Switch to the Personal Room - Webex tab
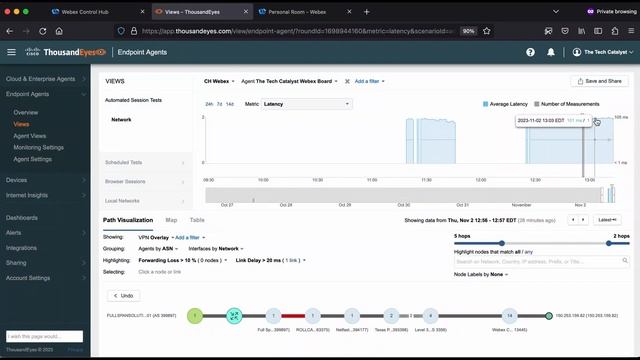Viewport: 640px width, 360px height. click(297, 12)
